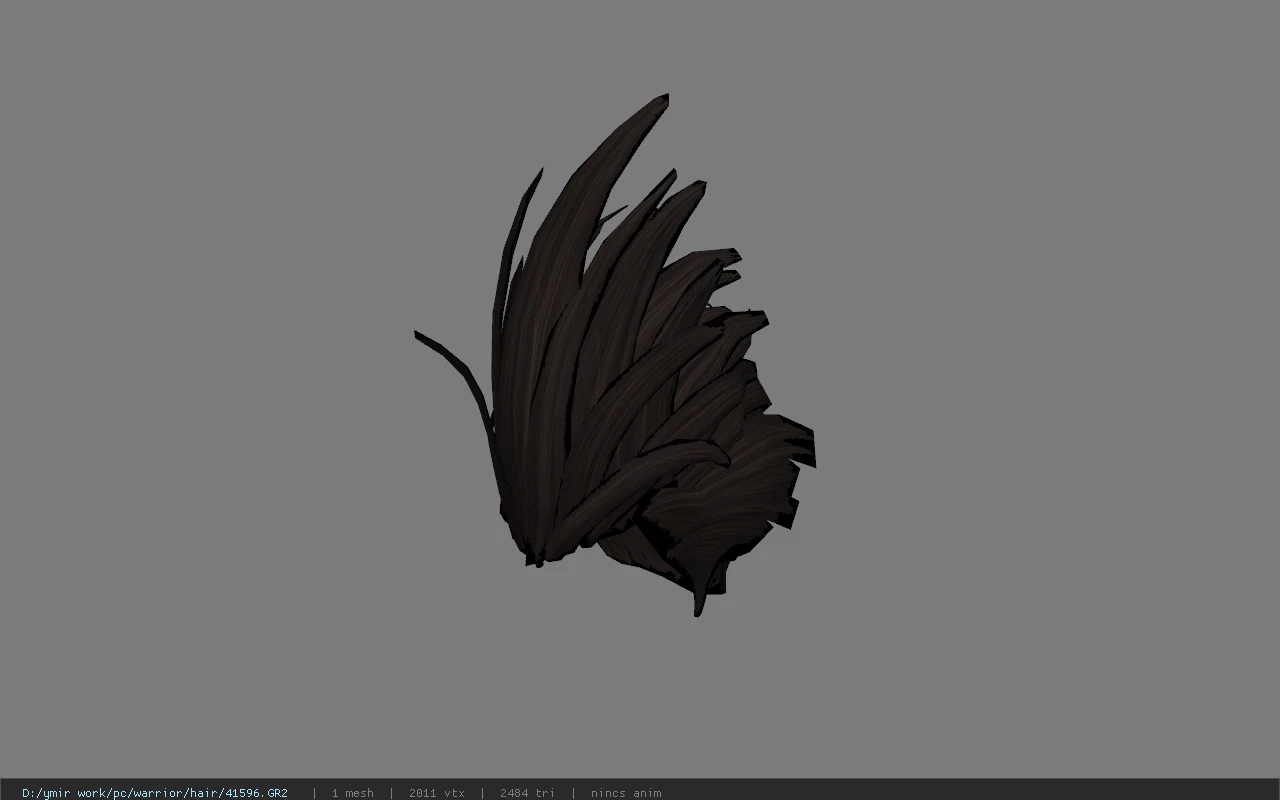Click the file path 41596.GR2 in status bar
The image size is (1280, 800).
pos(155,793)
